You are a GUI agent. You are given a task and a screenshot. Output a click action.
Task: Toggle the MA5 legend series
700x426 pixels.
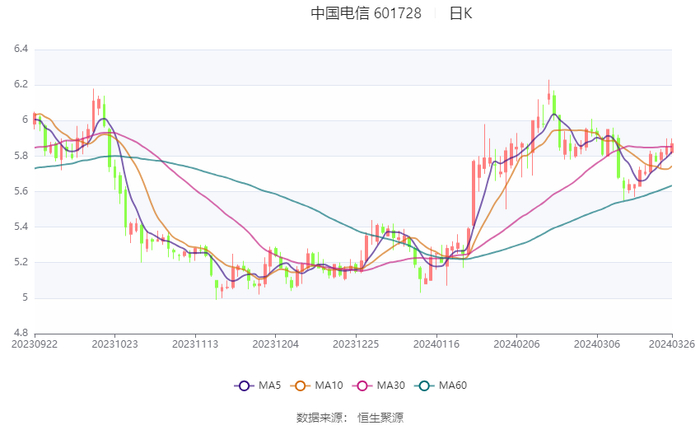tap(258, 385)
